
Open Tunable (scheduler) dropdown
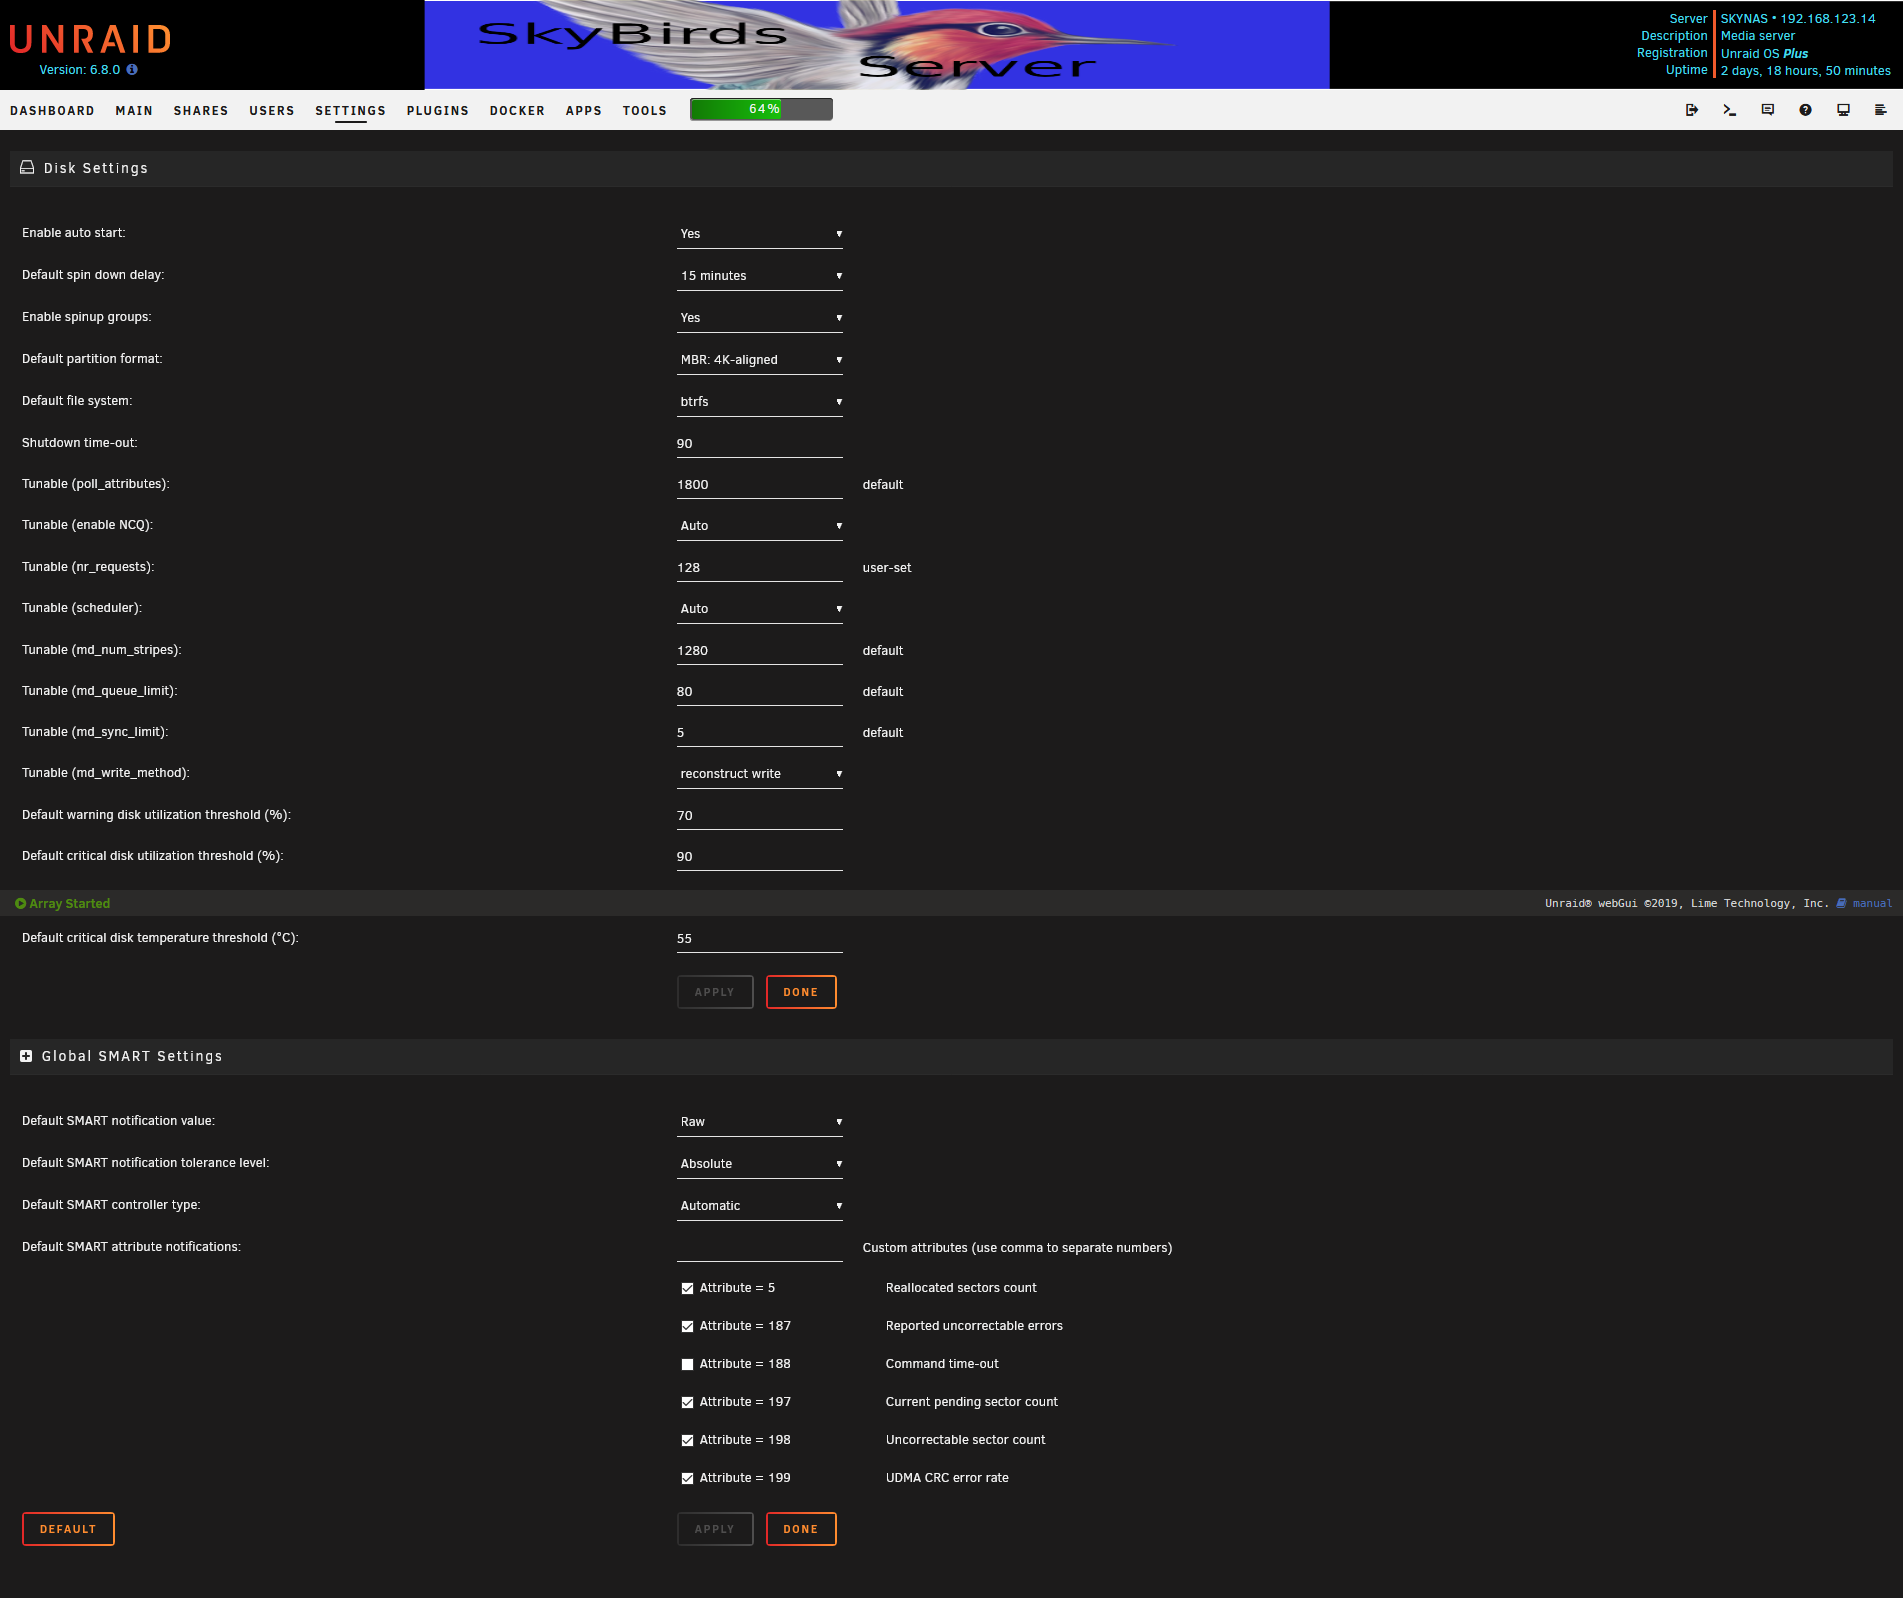(760, 609)
